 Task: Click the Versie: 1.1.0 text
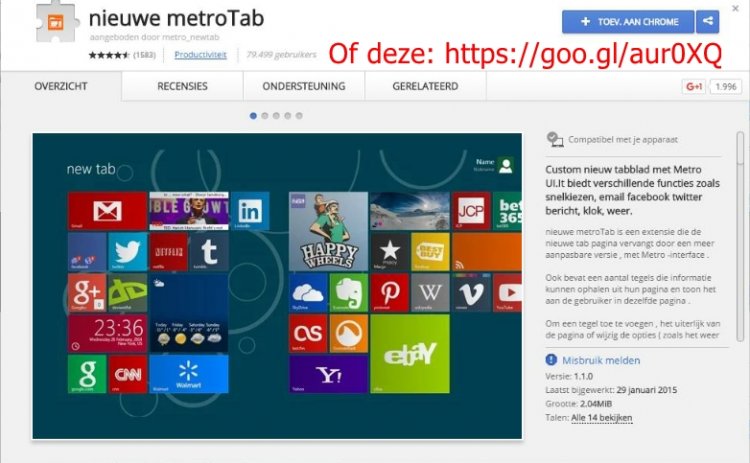[569, 376]
